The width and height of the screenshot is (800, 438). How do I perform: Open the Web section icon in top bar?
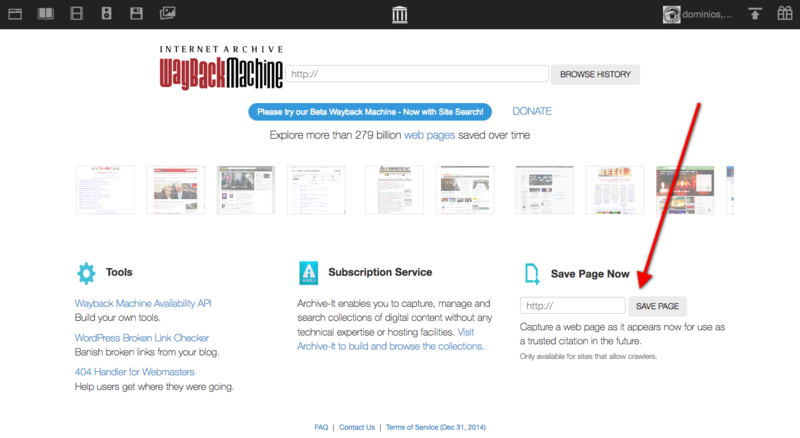point(15,14)
